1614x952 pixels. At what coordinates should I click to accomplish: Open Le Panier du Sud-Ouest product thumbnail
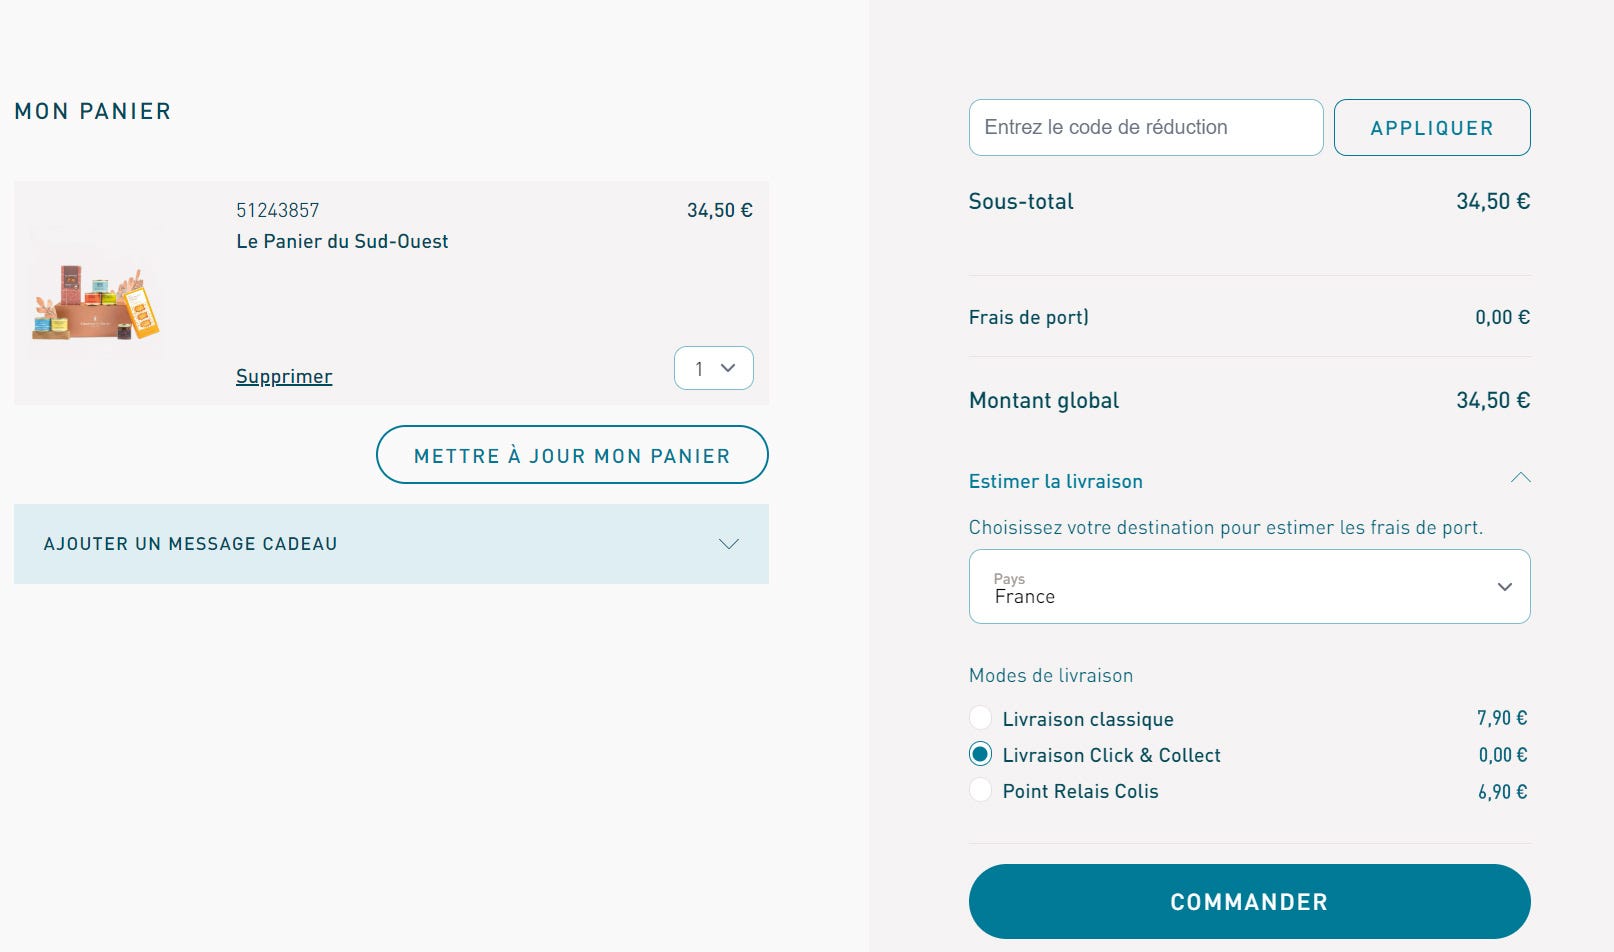[95, 294]
